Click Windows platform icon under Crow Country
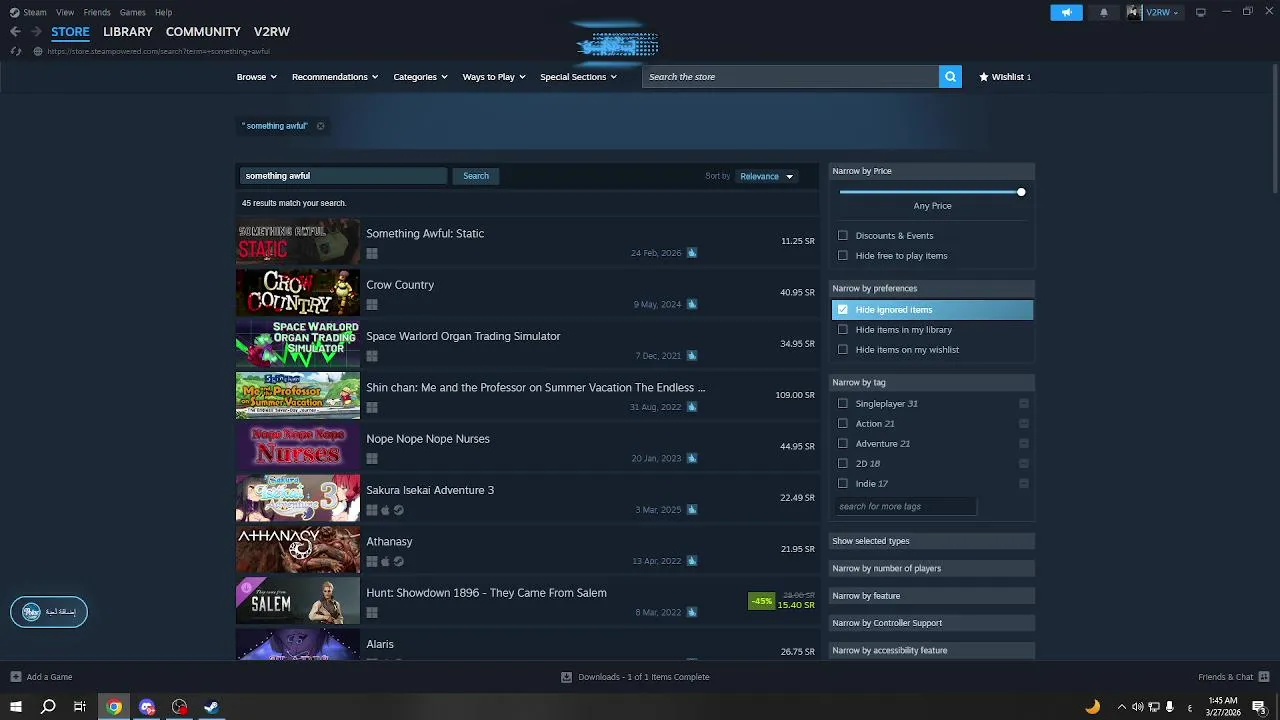The height and width of the screenshot is (720, 1280). point(372,304)
